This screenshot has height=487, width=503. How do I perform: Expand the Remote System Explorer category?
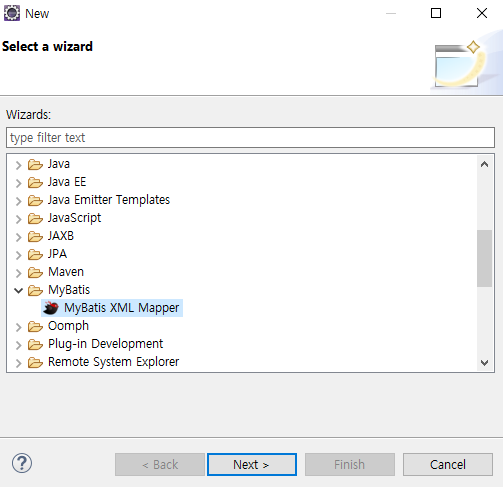(x=19, y=363)
